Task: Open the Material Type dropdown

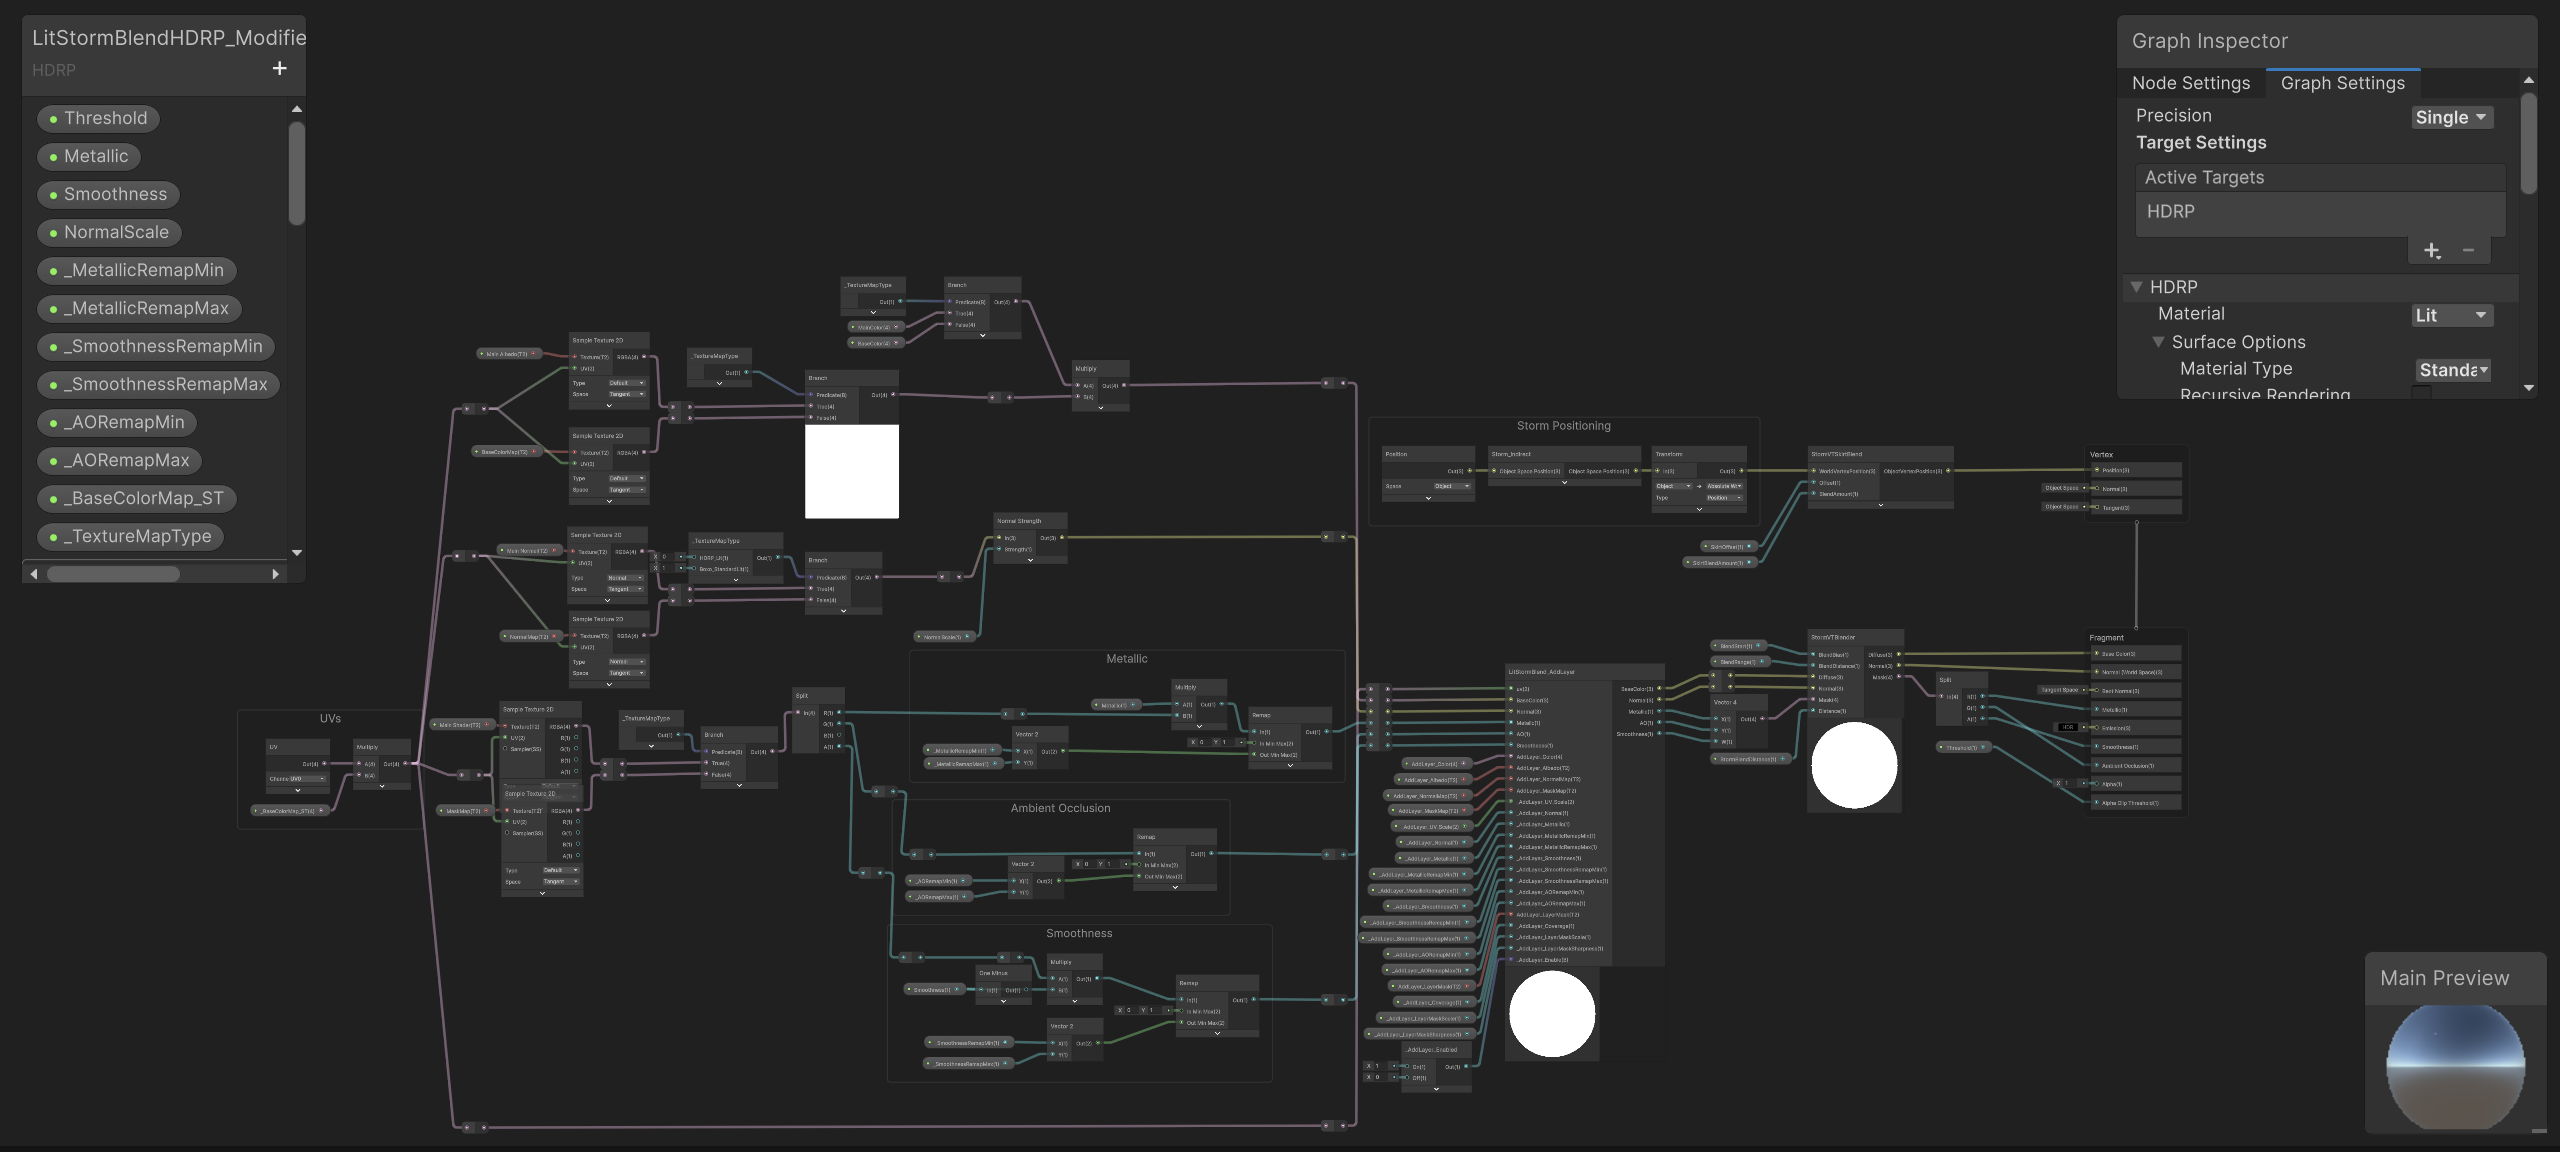Action: pos(2453,370)
